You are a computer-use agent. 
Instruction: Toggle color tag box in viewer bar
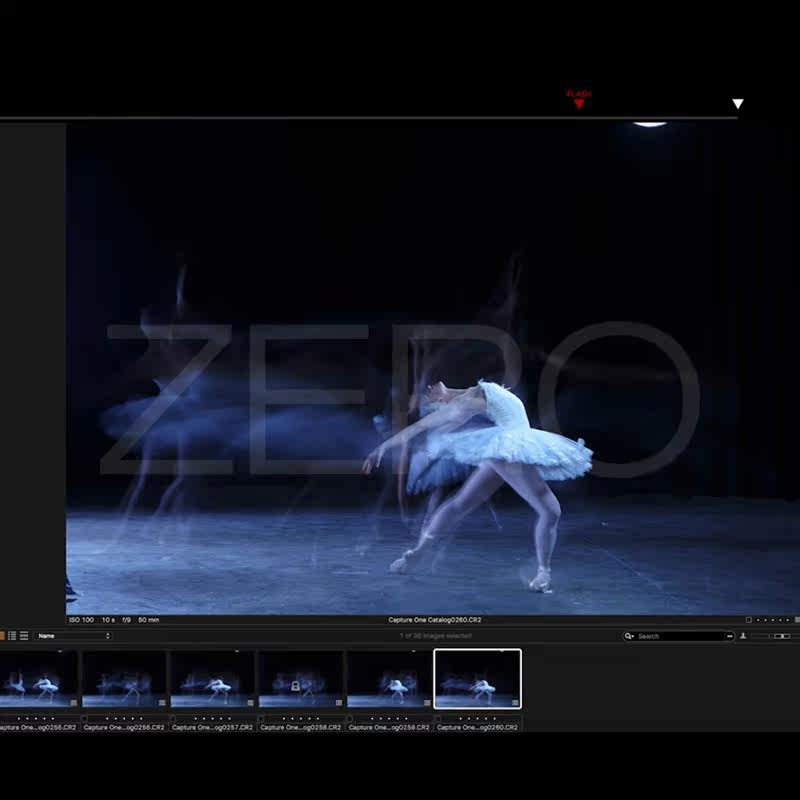tap(748, 620)
